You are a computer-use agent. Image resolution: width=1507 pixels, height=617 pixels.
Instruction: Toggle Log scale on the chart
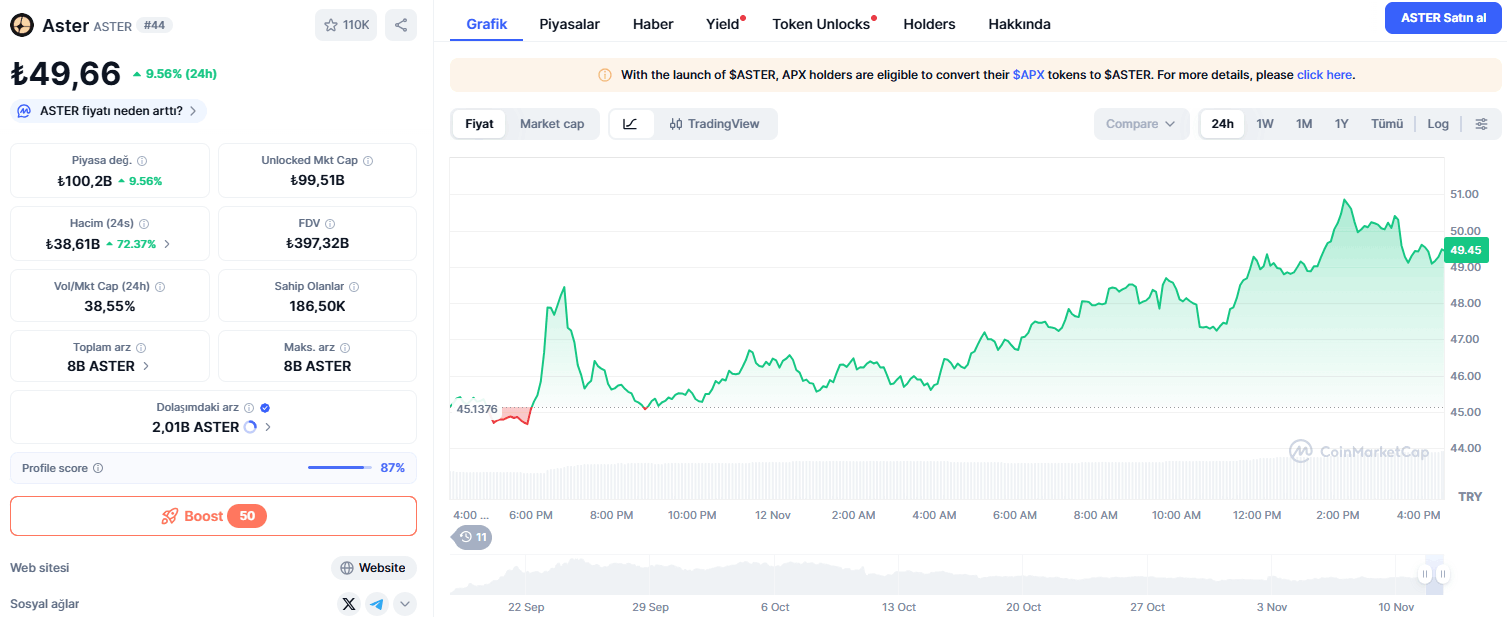click(1438, 124)
